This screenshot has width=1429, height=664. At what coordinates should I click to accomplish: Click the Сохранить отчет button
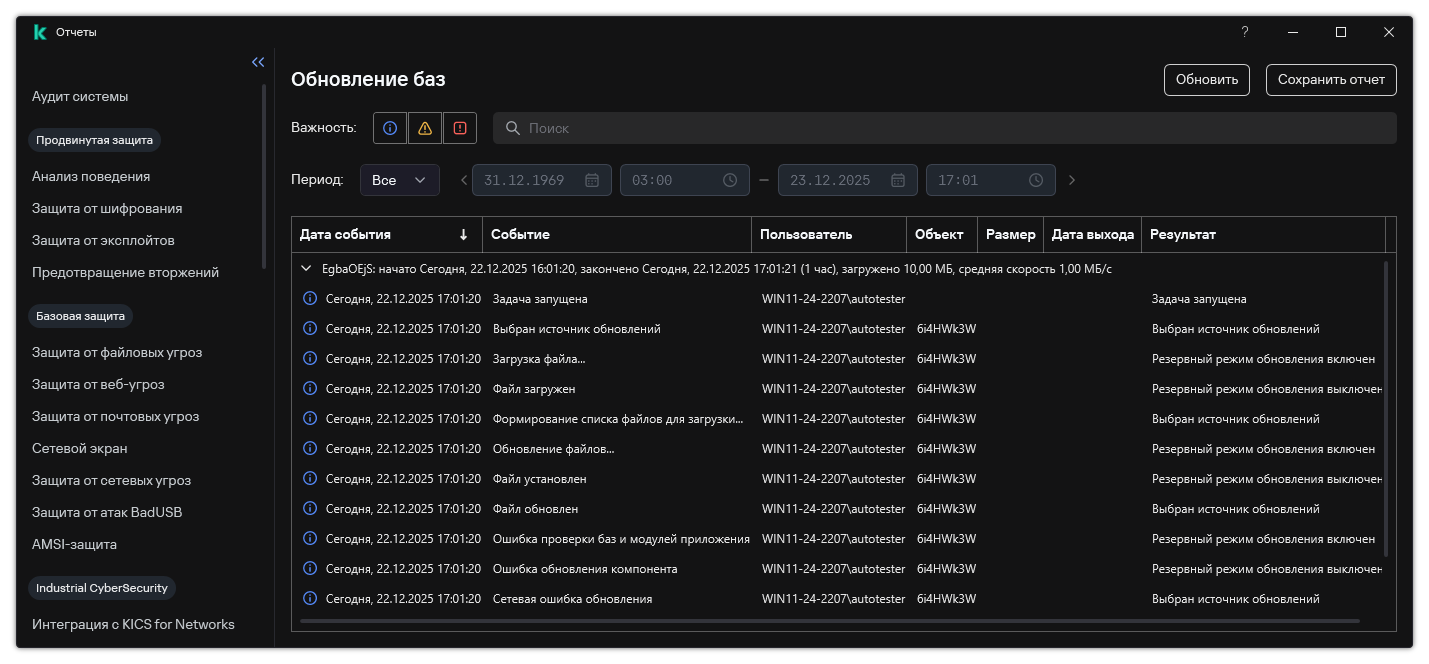click(x=1331, y=80)
